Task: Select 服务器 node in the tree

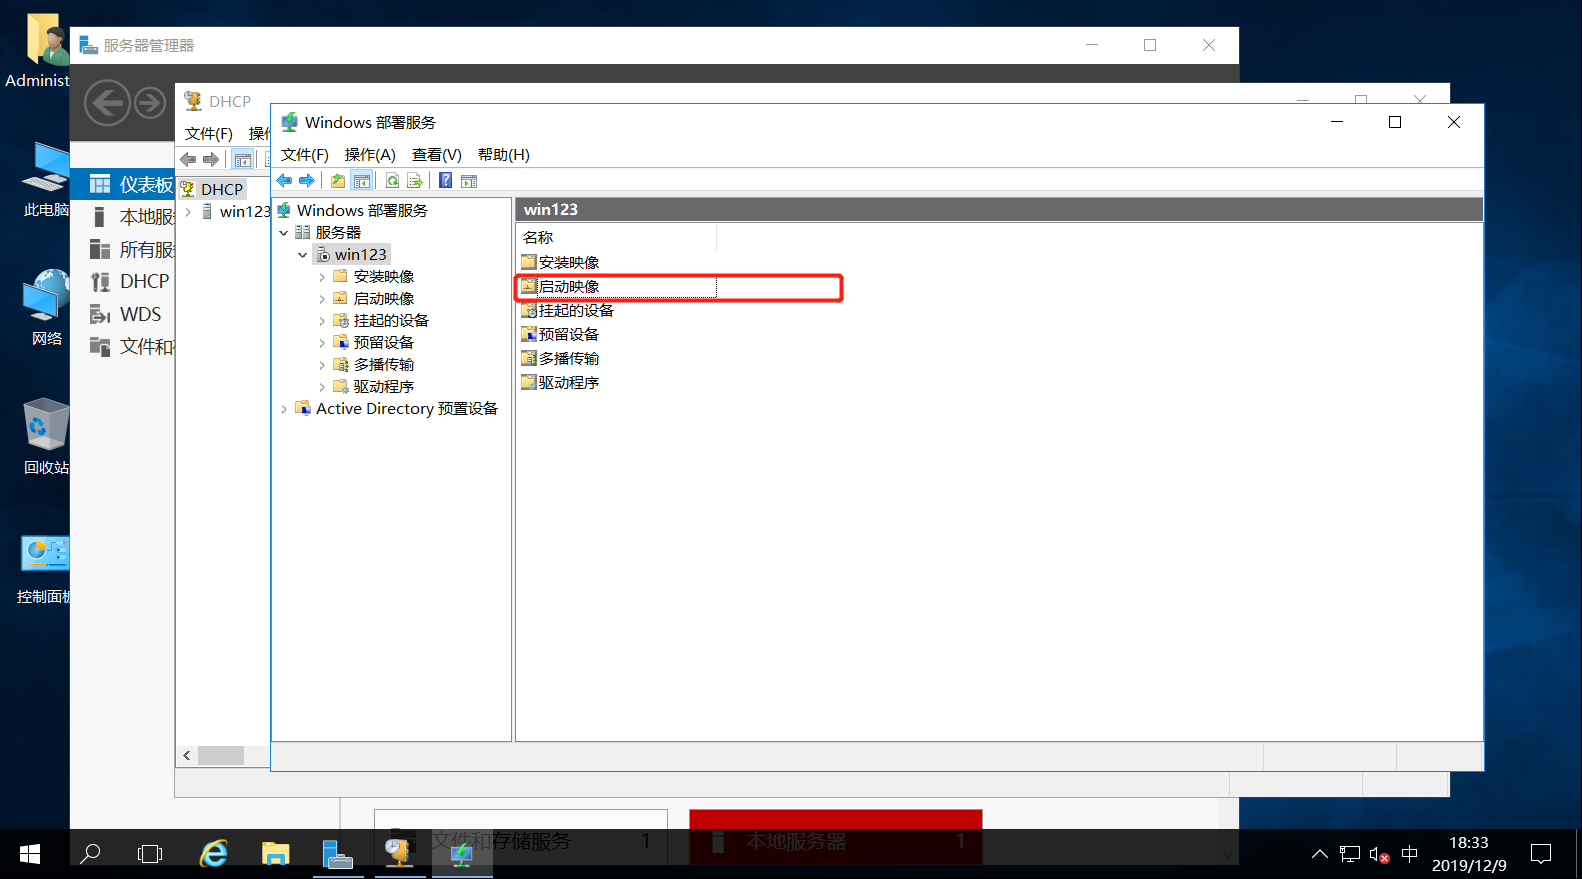Action: (x=338, y=233)
